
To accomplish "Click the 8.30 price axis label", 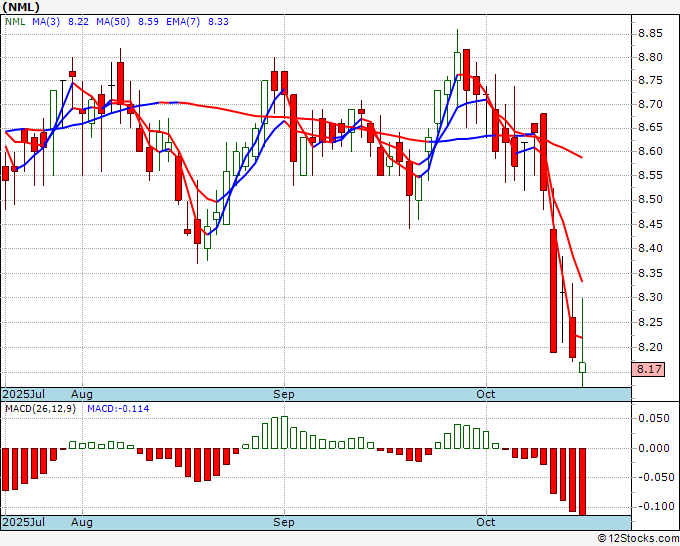I will 650,298.
